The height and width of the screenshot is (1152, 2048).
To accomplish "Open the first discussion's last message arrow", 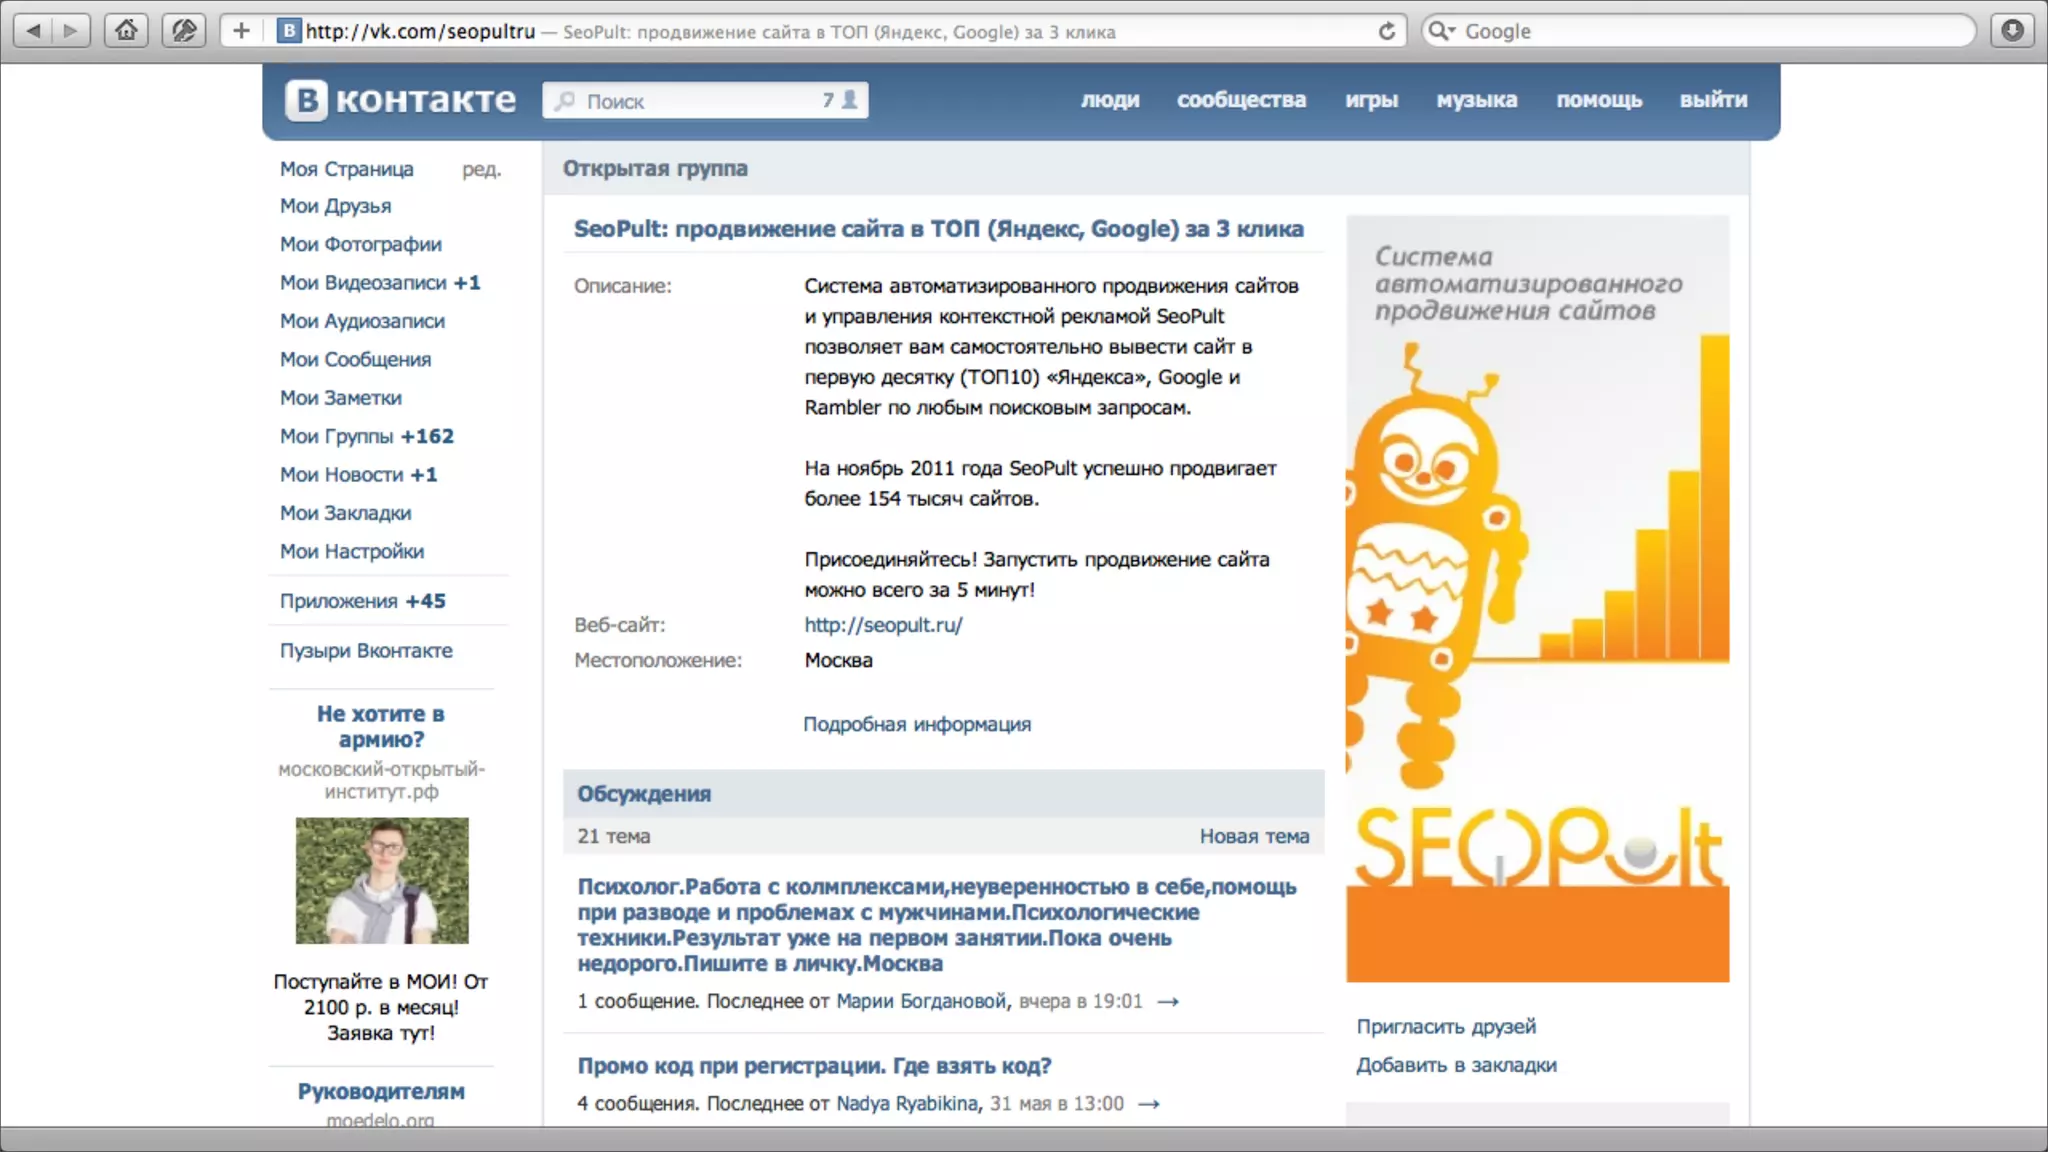I will [1168, 1002].
